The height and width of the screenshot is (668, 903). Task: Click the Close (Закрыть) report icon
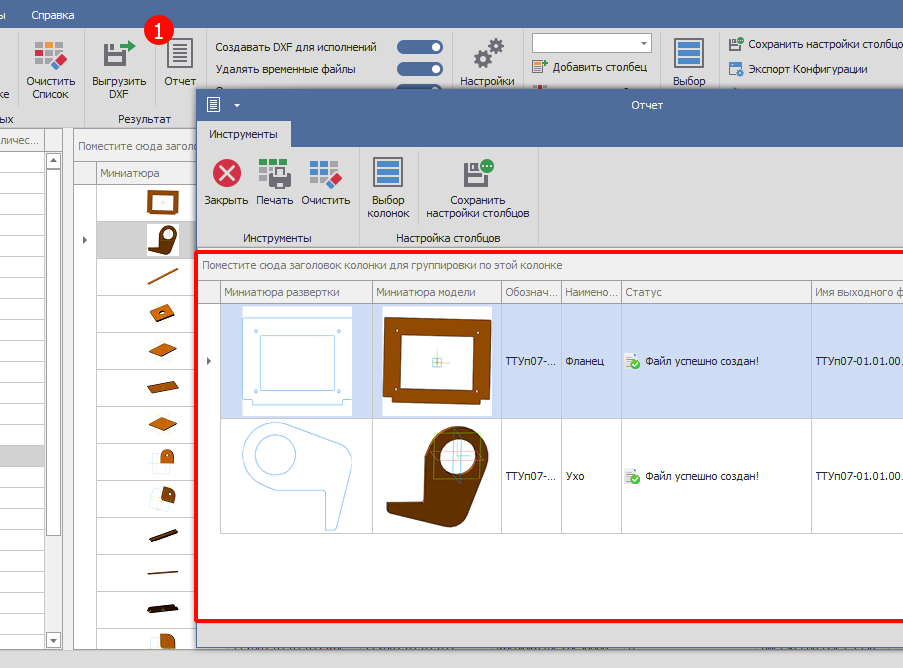(227, 175)
